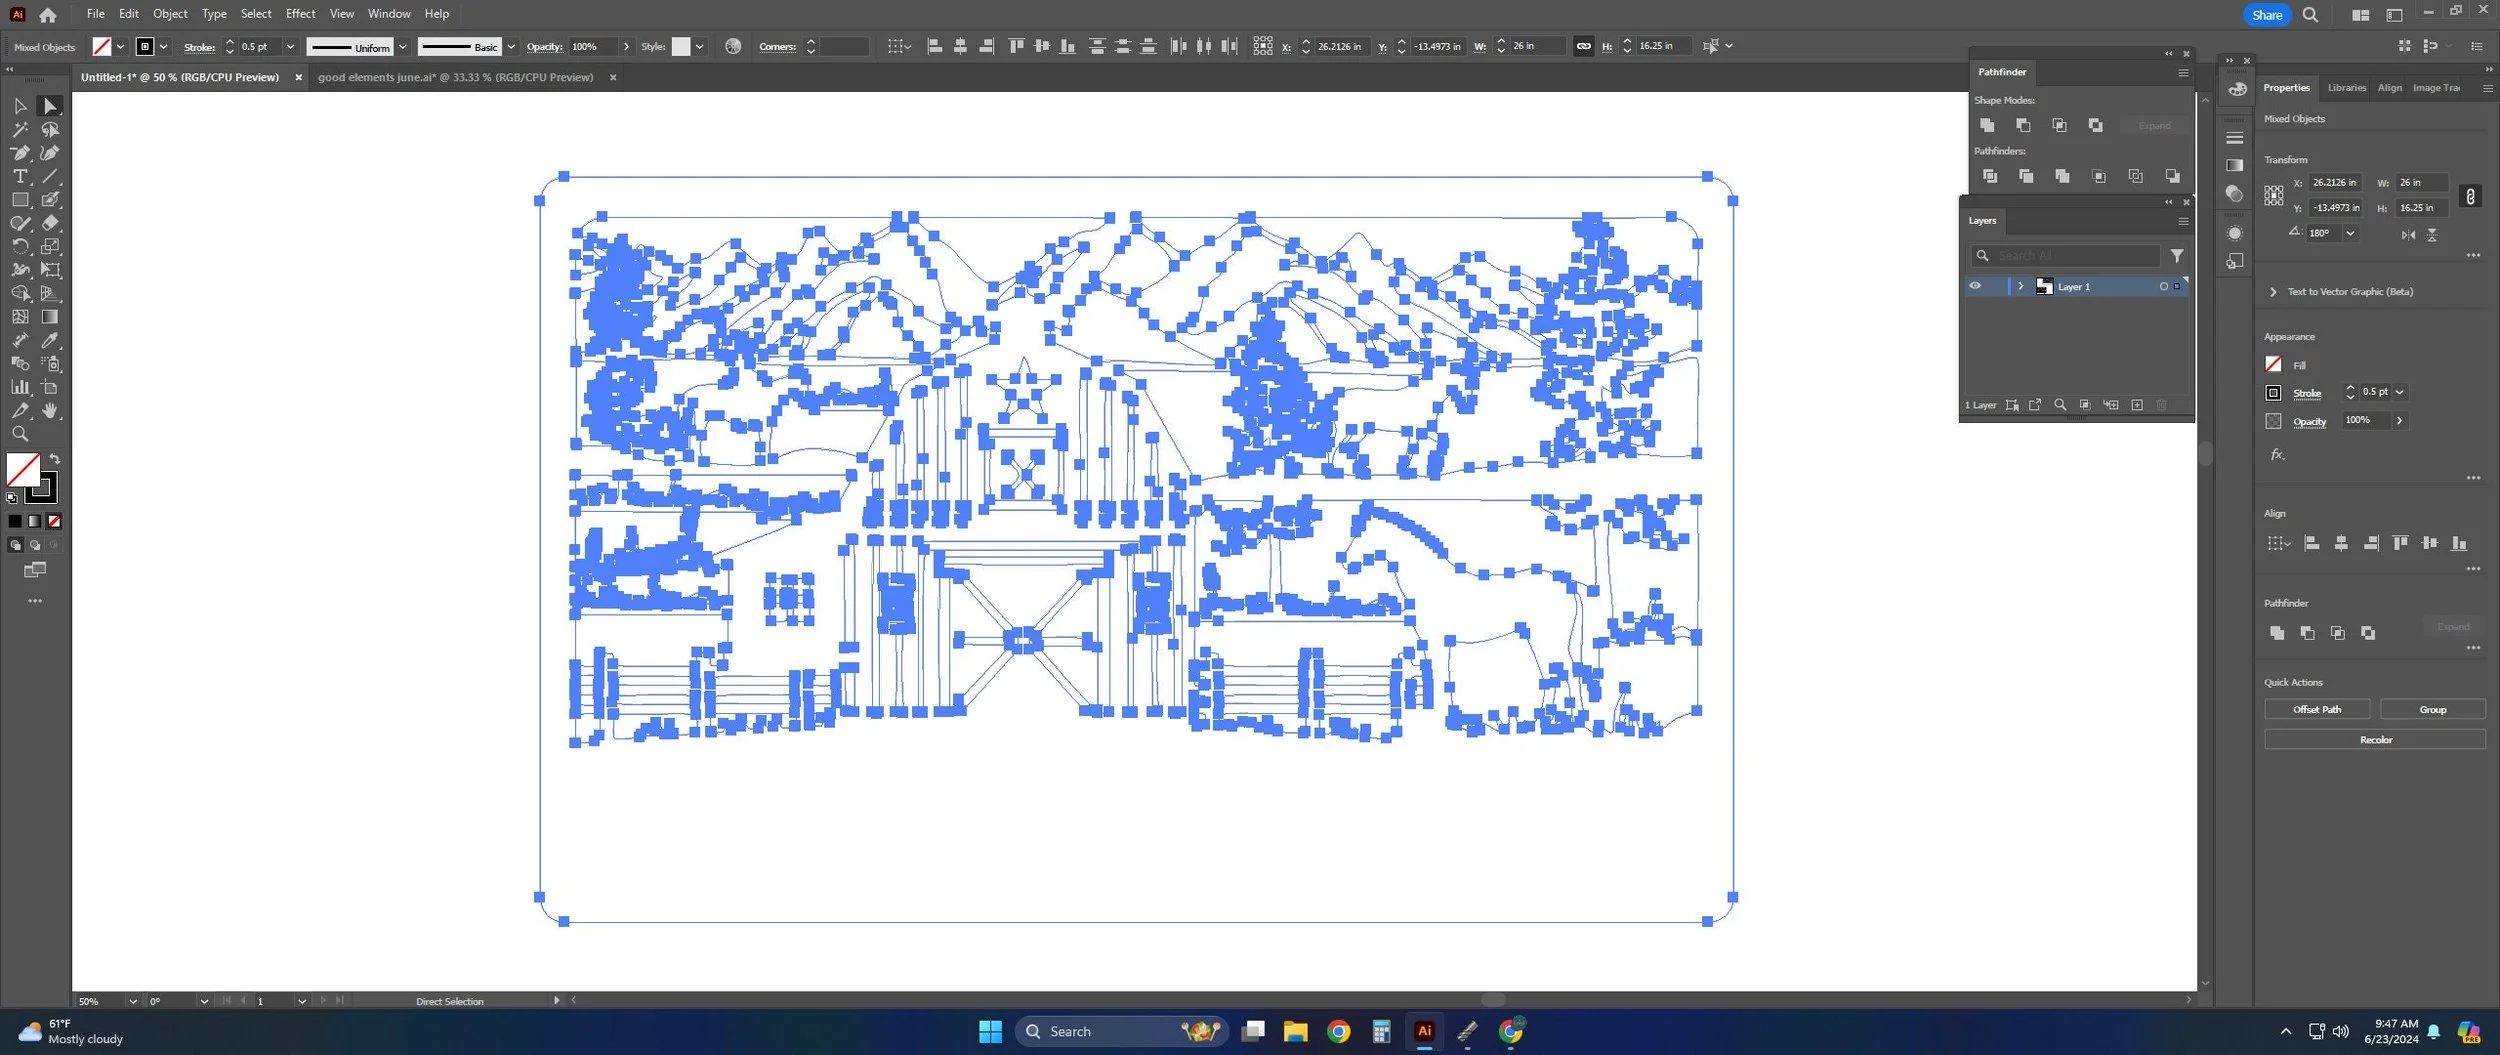Viewport: 2500px width, 1055px height.
Task: Swap fill and stroke colors
Action: pos(55,459)
